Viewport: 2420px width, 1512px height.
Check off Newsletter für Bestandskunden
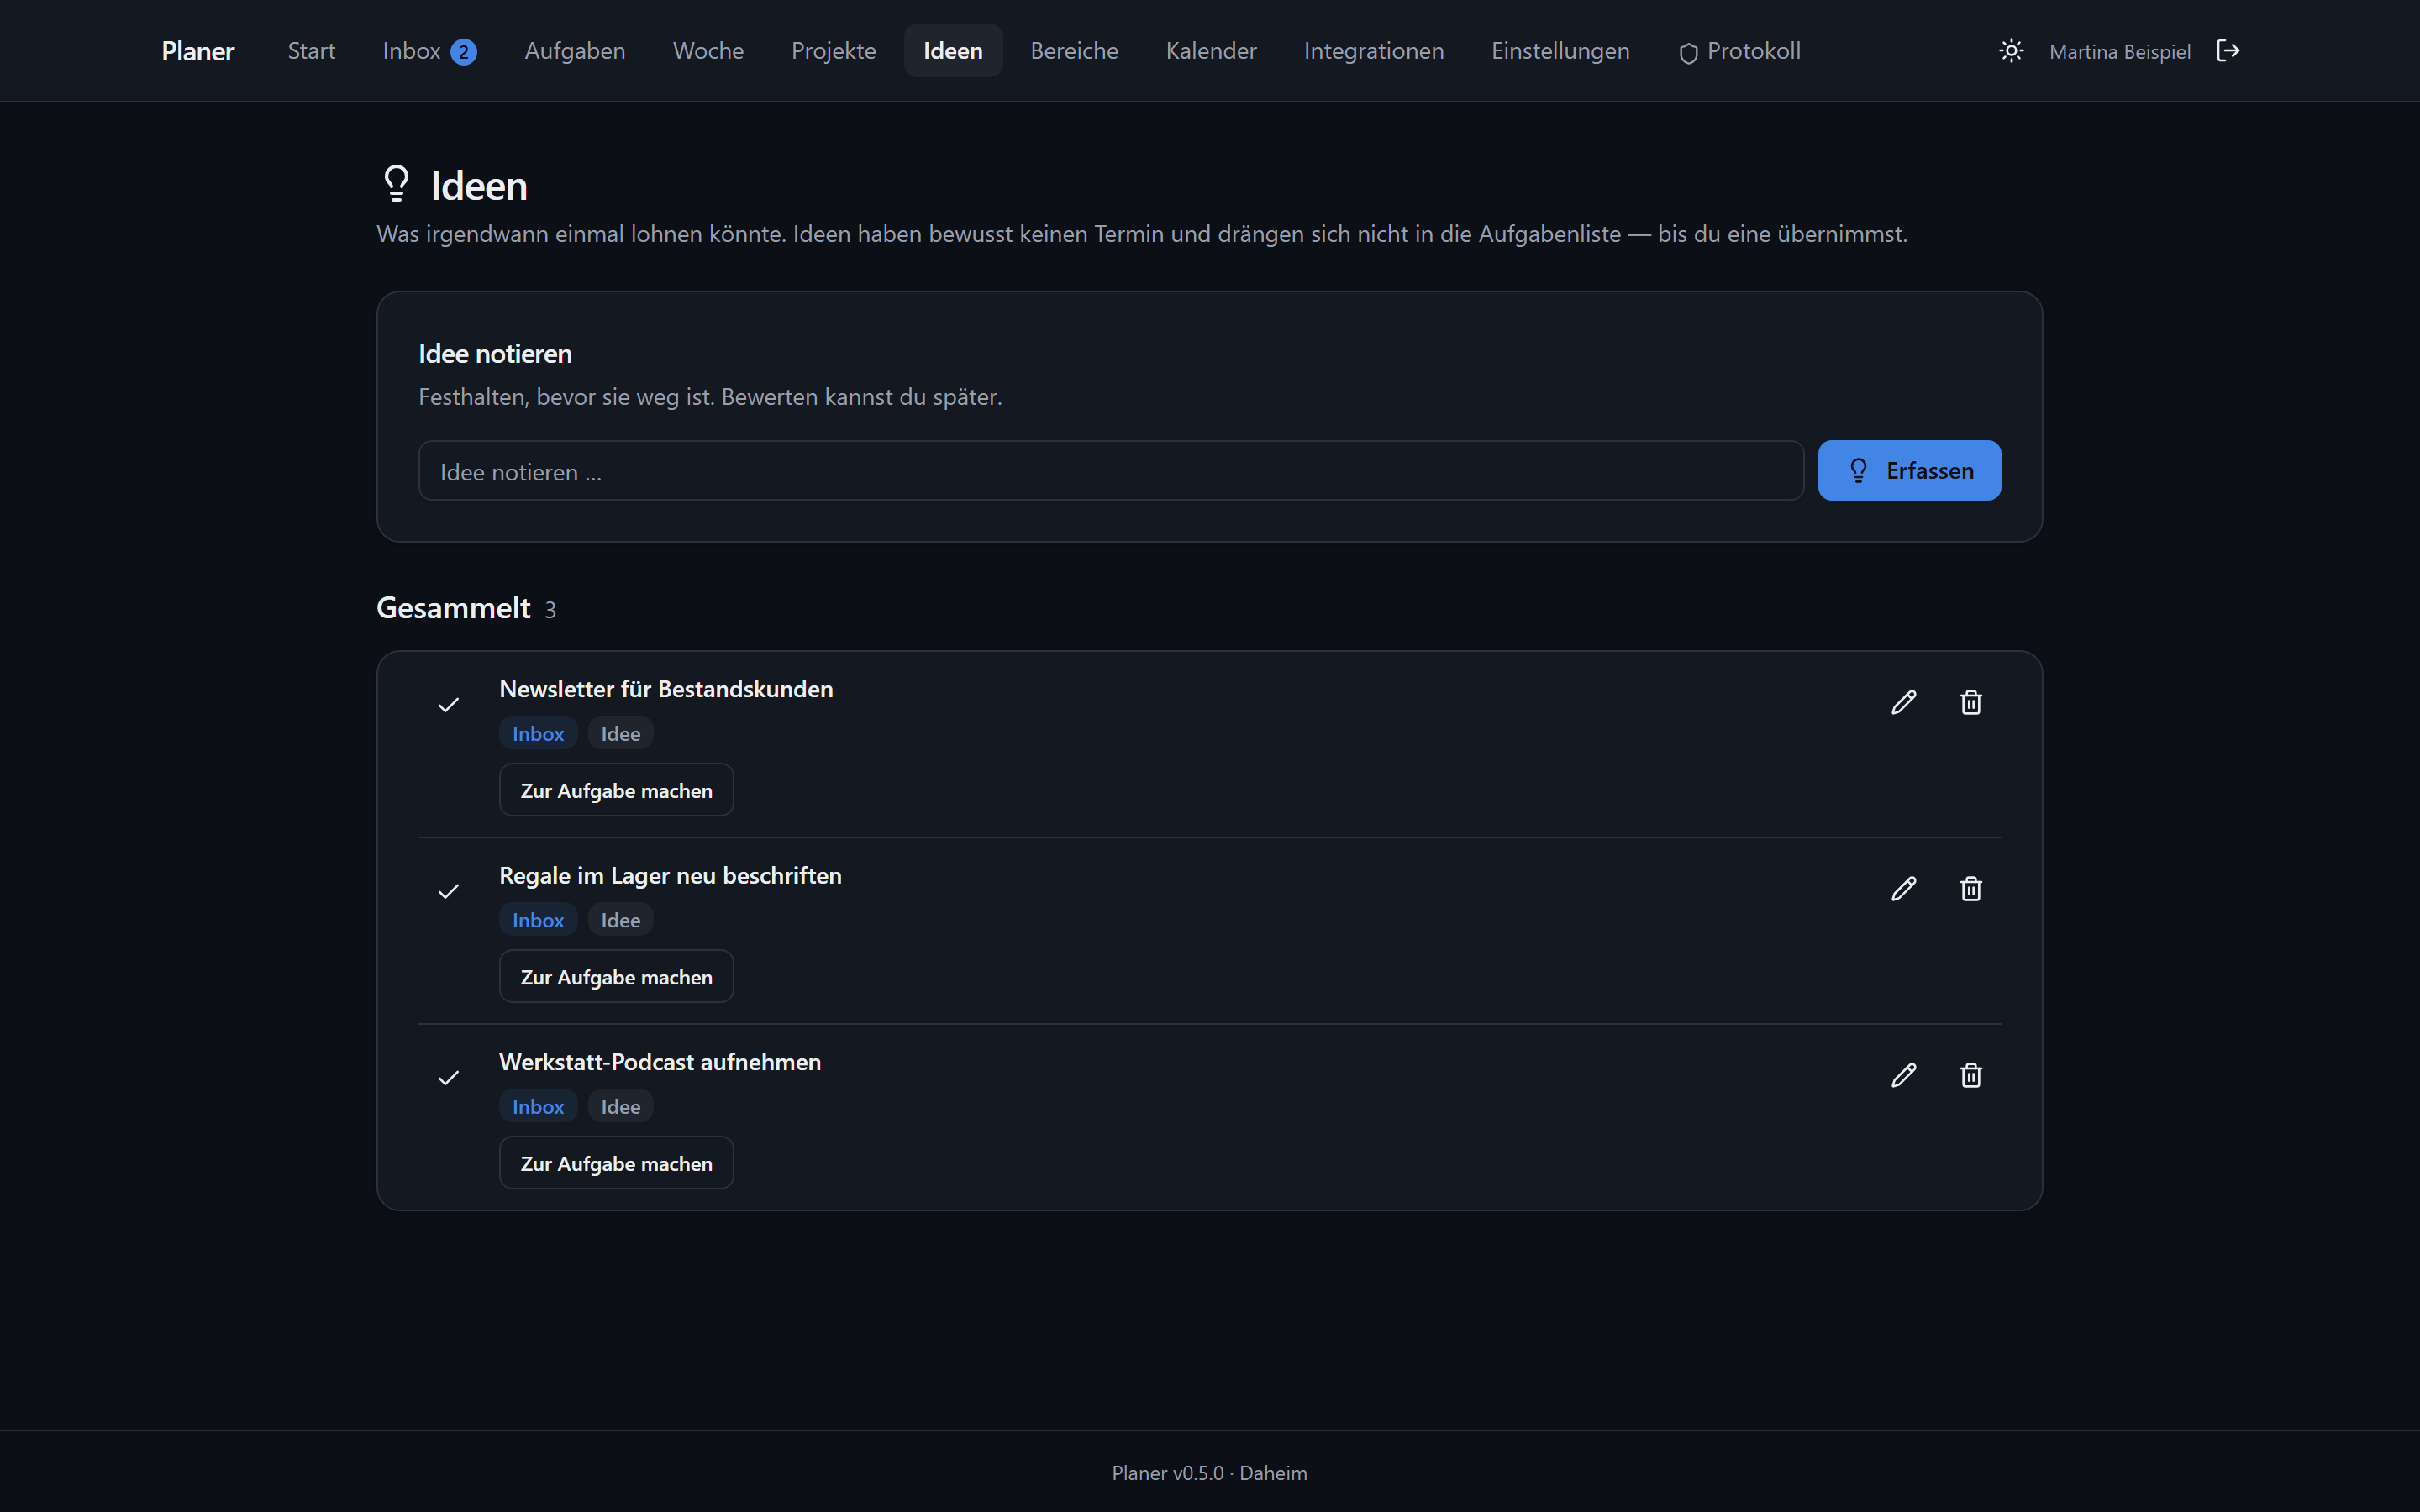[449, 705]
